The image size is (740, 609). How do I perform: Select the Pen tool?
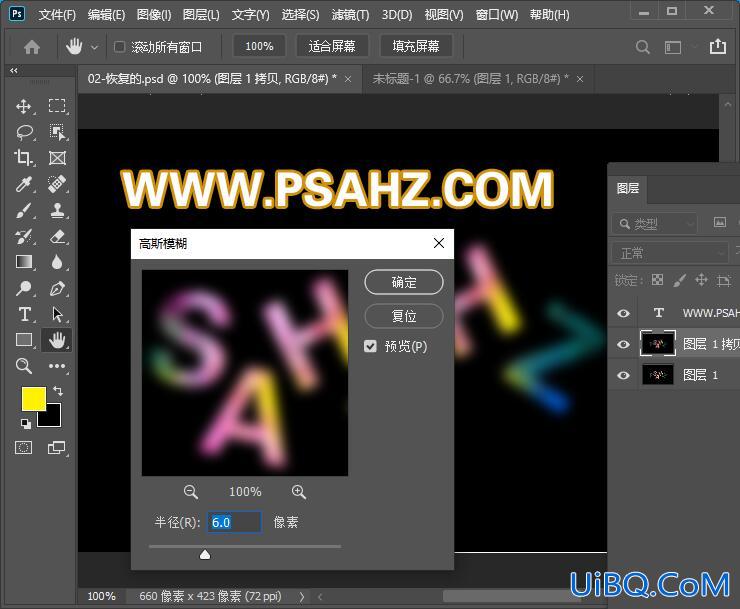coord(57,288)
